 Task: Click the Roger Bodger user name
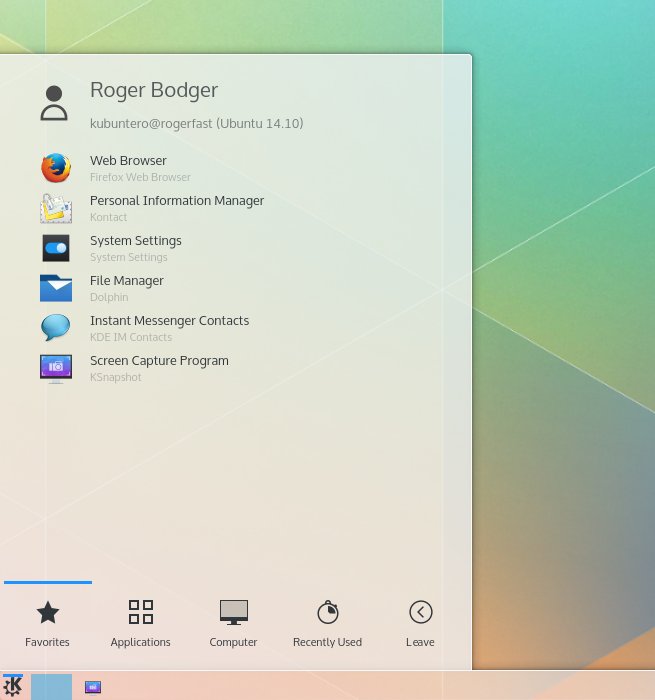154,90
